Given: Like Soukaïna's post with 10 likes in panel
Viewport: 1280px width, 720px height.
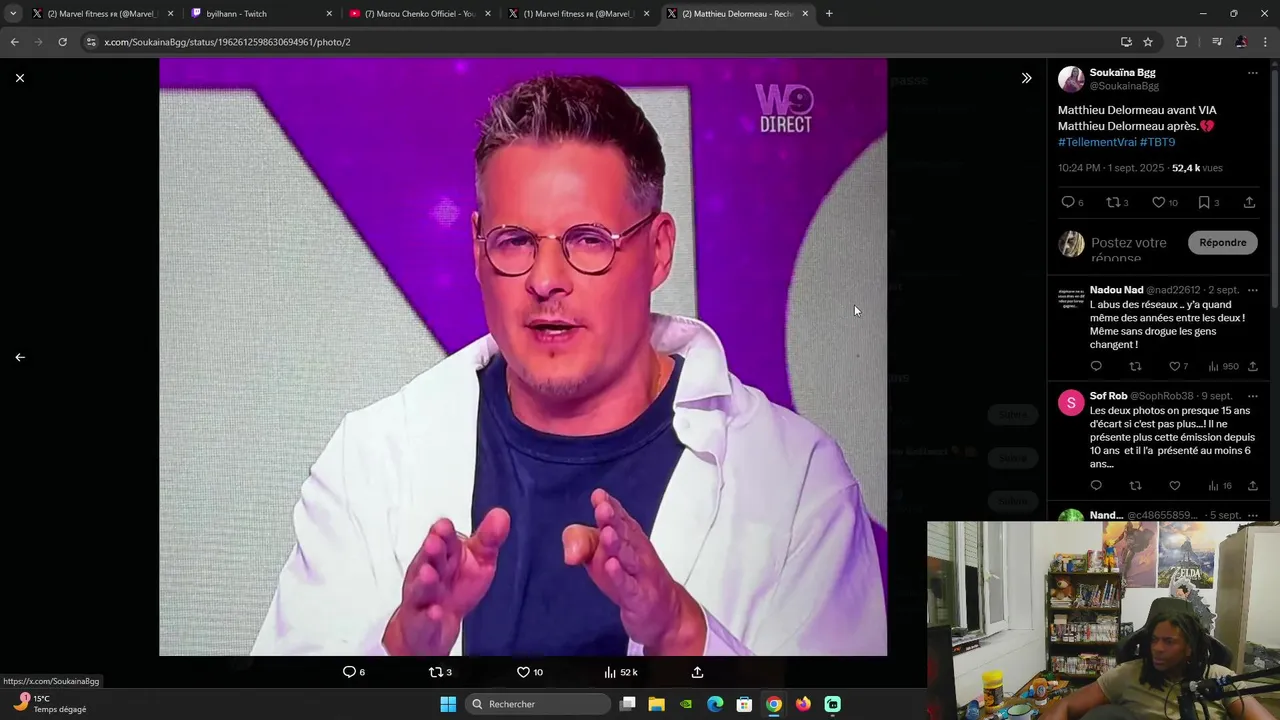Looking at the screenshot, I should (x=1158, y=202).
